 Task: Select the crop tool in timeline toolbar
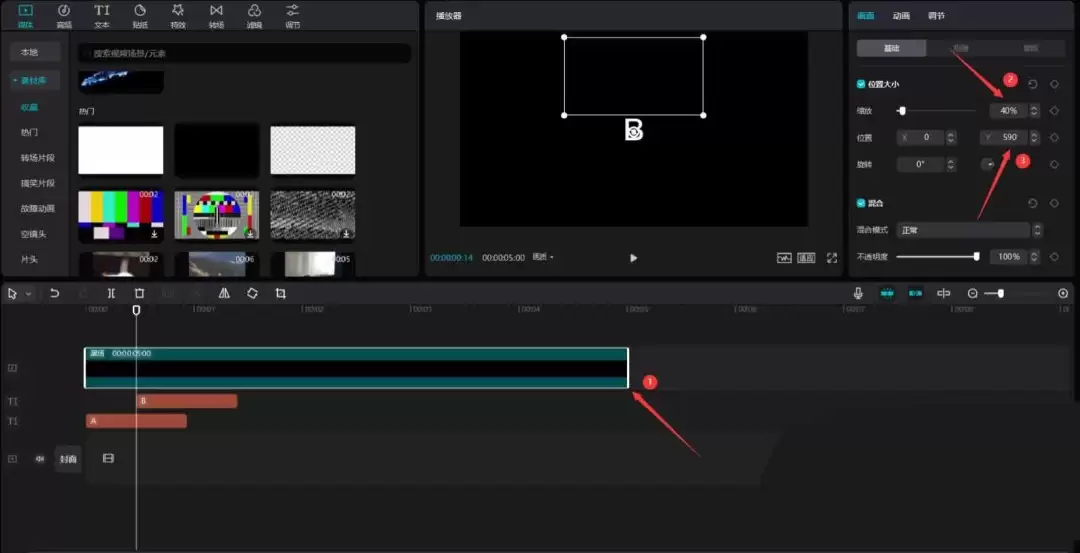[281, 293]
